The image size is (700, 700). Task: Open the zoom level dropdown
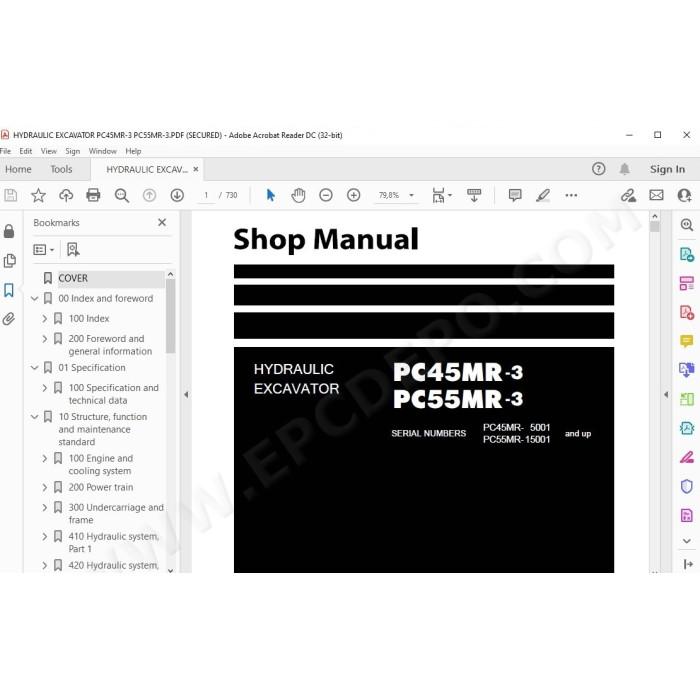411,195
